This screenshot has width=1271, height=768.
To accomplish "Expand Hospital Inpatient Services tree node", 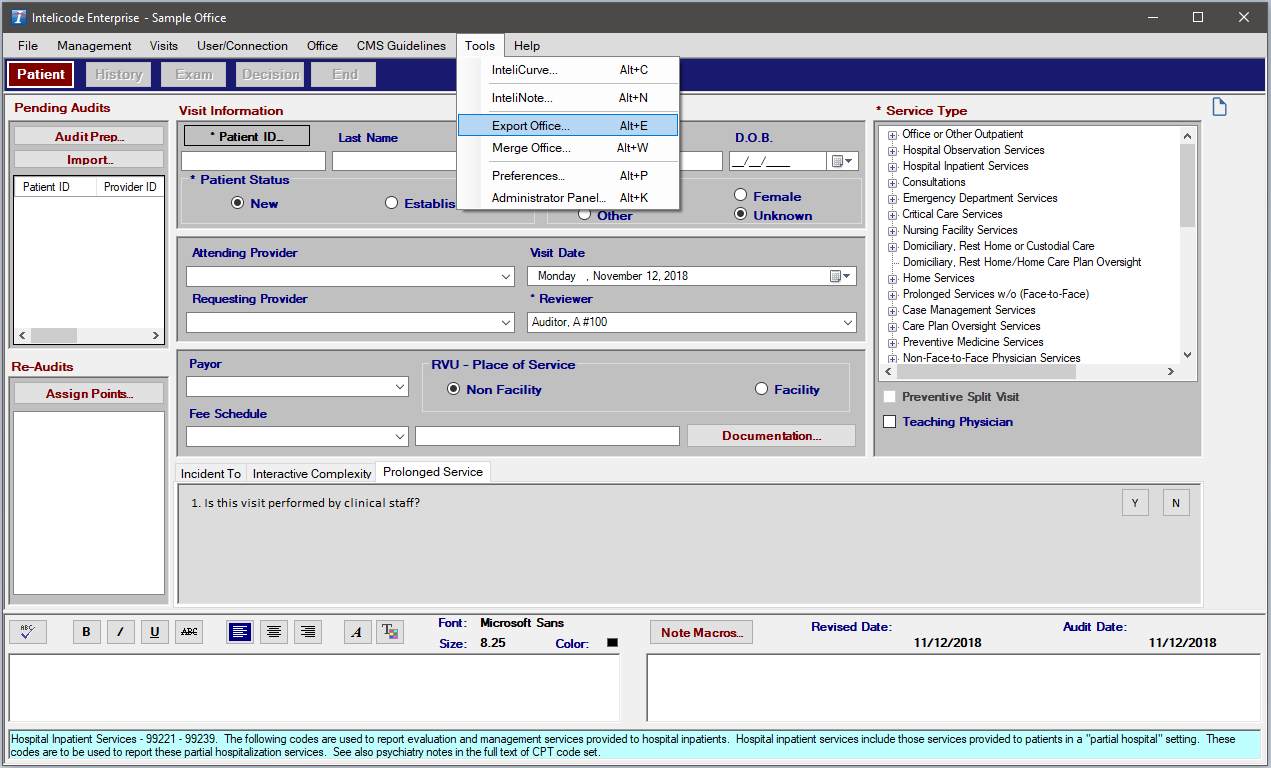I will 892,167.
